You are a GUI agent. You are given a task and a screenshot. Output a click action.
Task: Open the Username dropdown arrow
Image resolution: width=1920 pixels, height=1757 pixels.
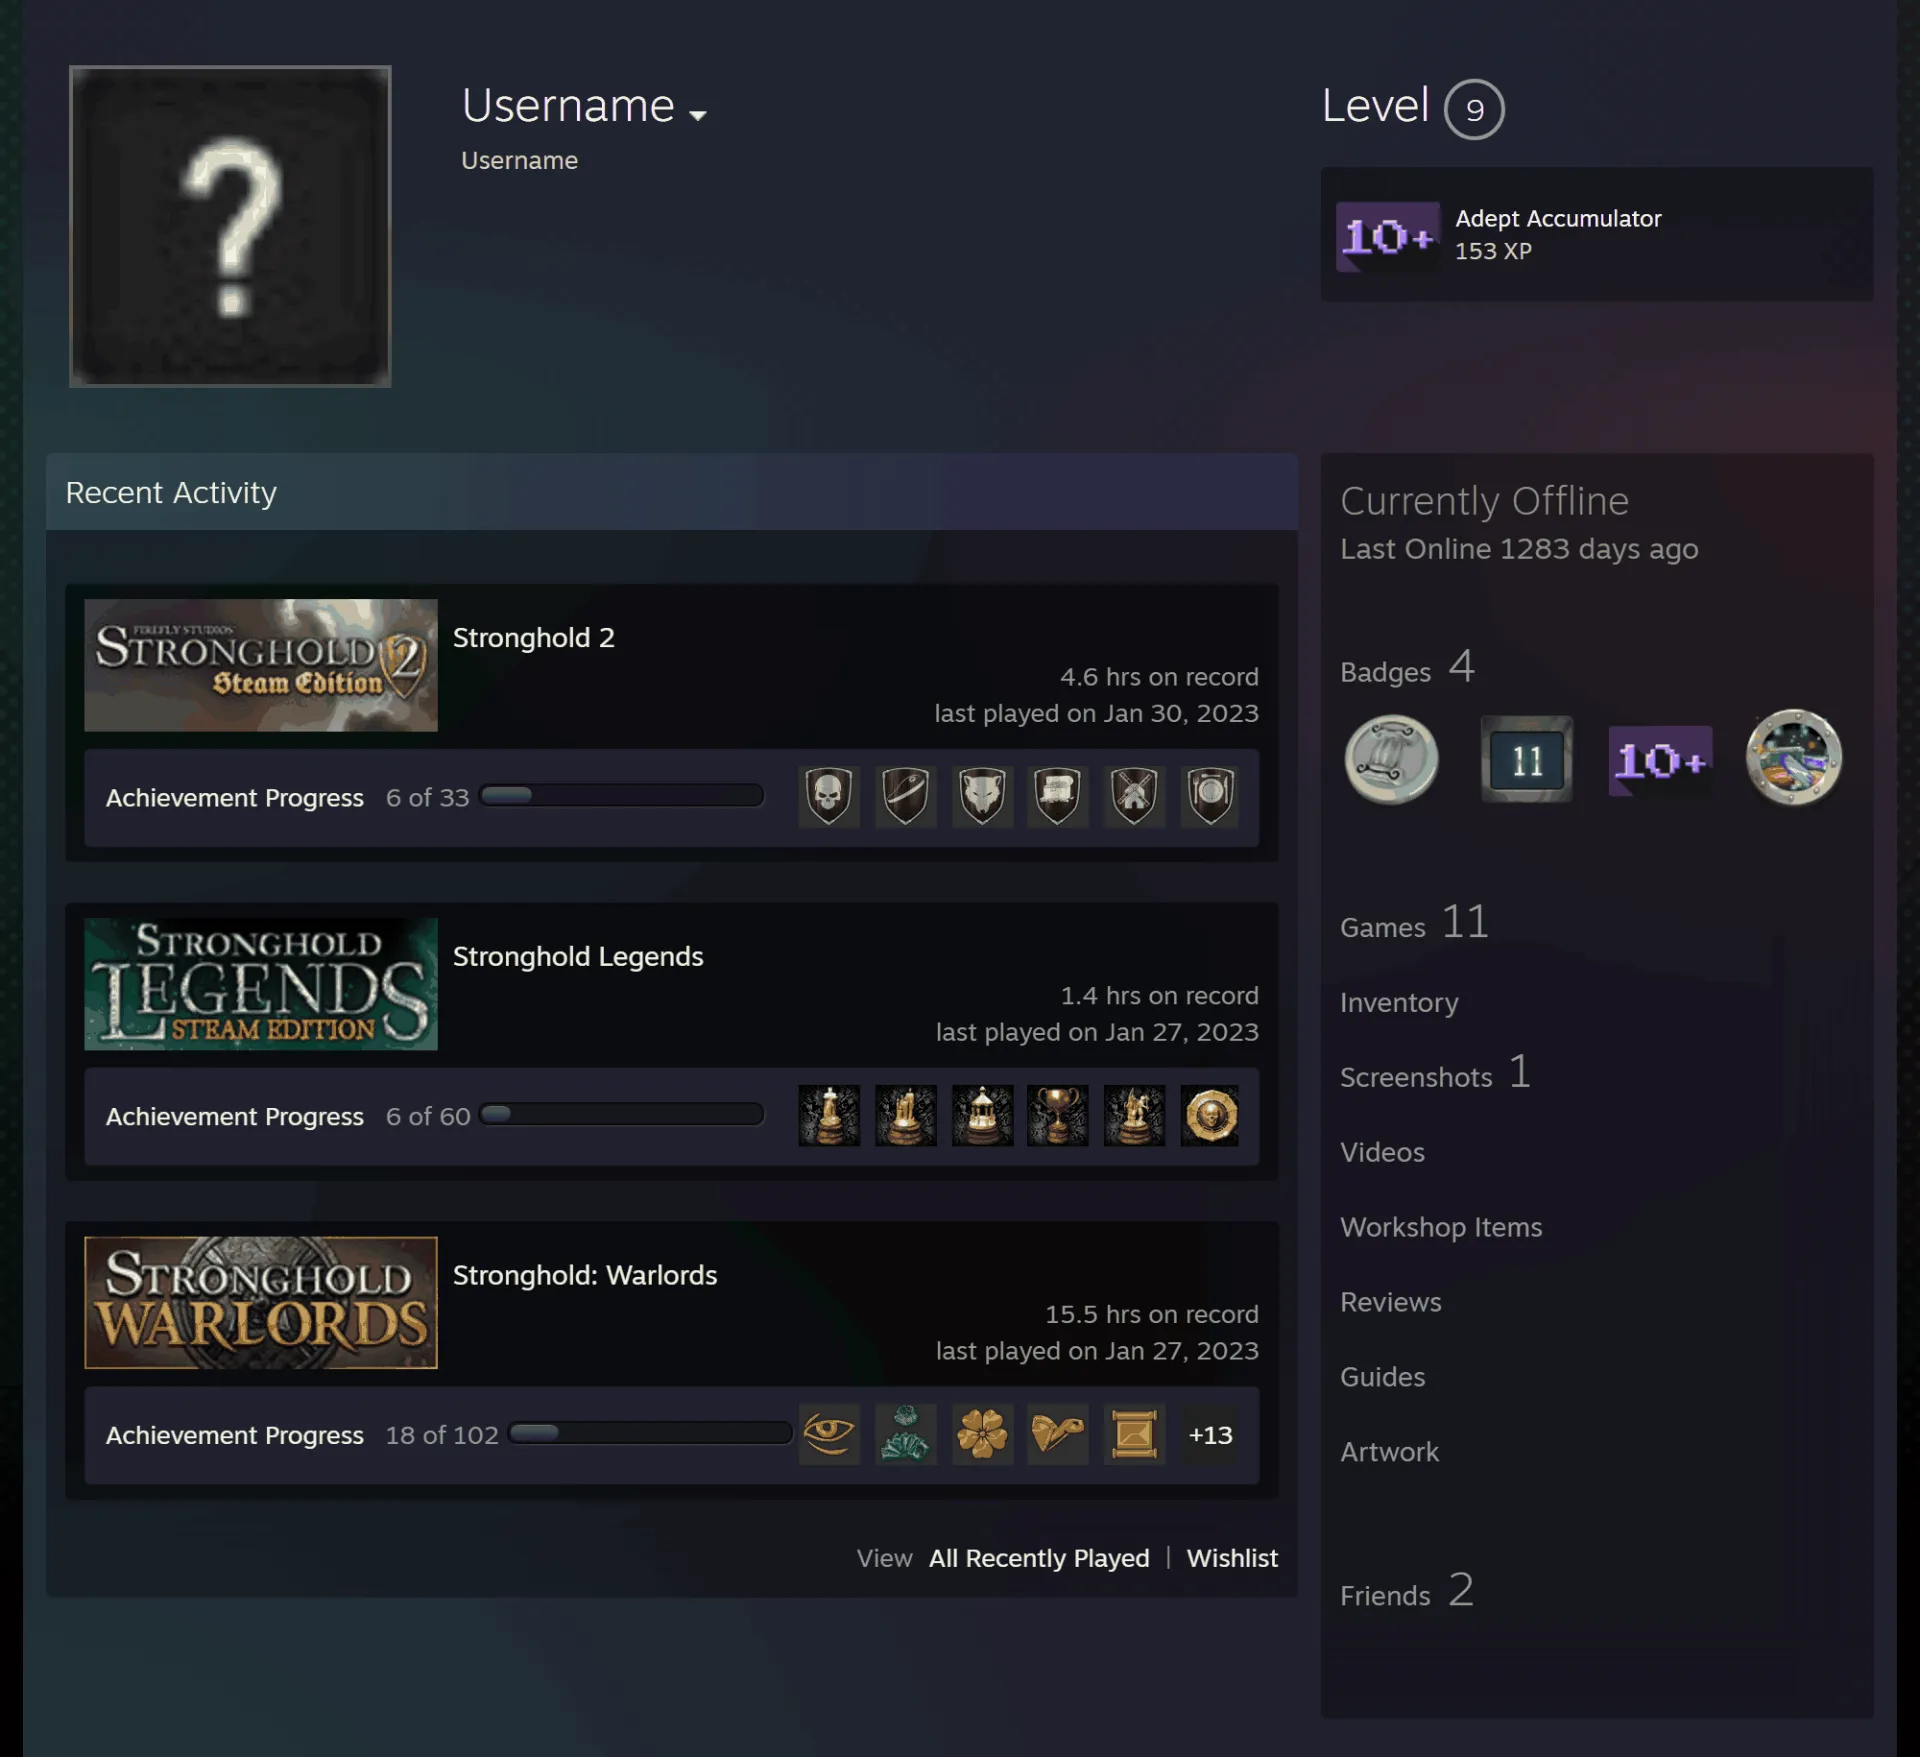pos(698,115)
